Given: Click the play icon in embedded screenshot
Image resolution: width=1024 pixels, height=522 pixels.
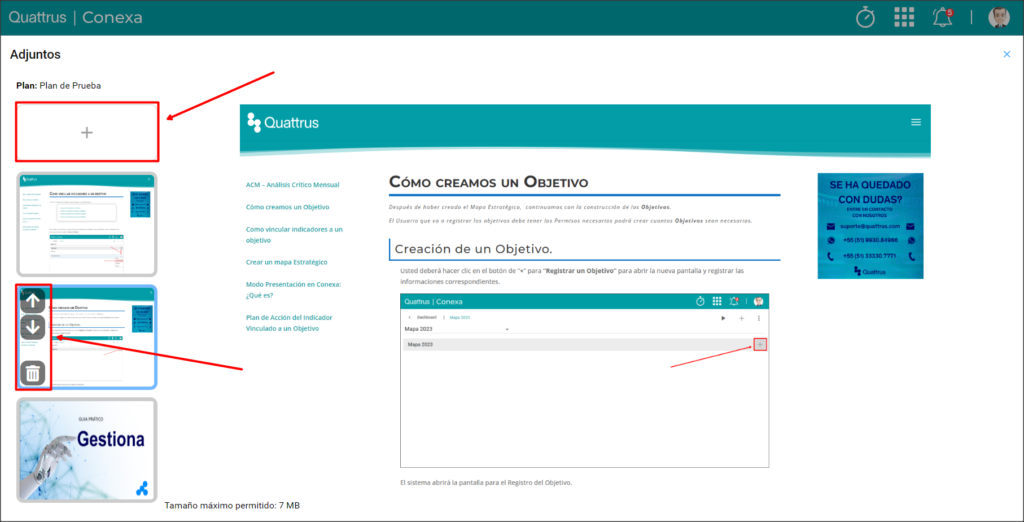Looking at the screenshot, I should tap(723, 318).
